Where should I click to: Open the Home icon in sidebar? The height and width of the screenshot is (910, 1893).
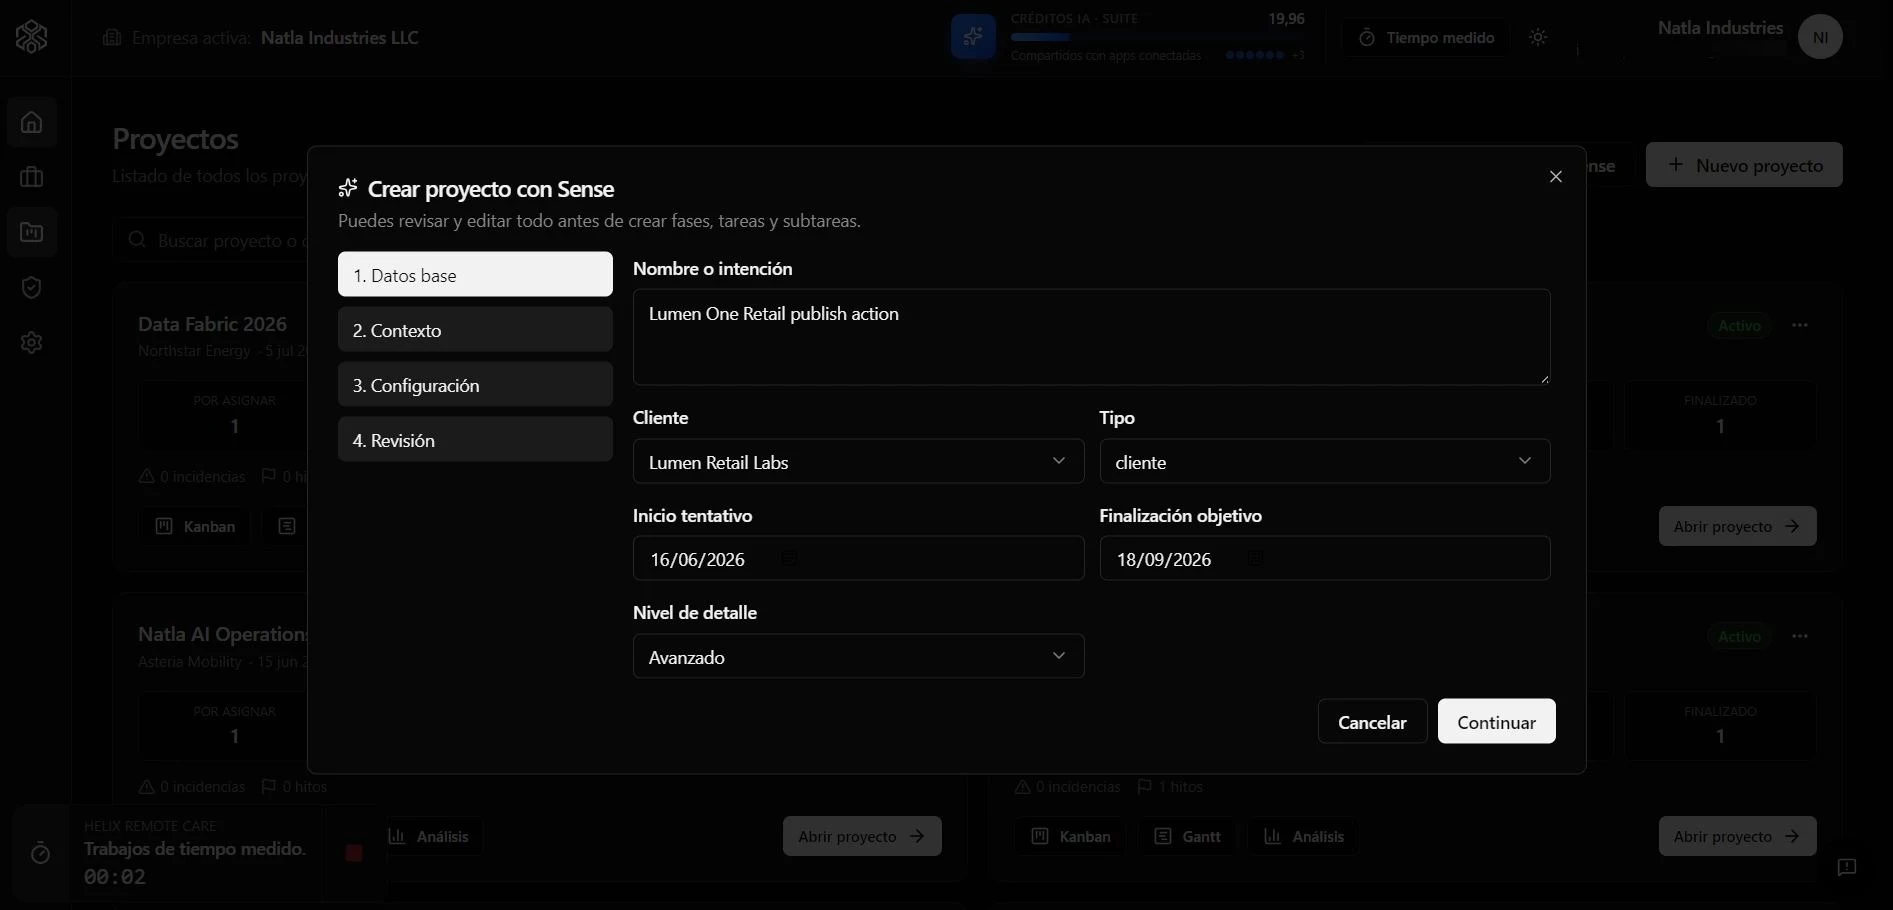32,123
